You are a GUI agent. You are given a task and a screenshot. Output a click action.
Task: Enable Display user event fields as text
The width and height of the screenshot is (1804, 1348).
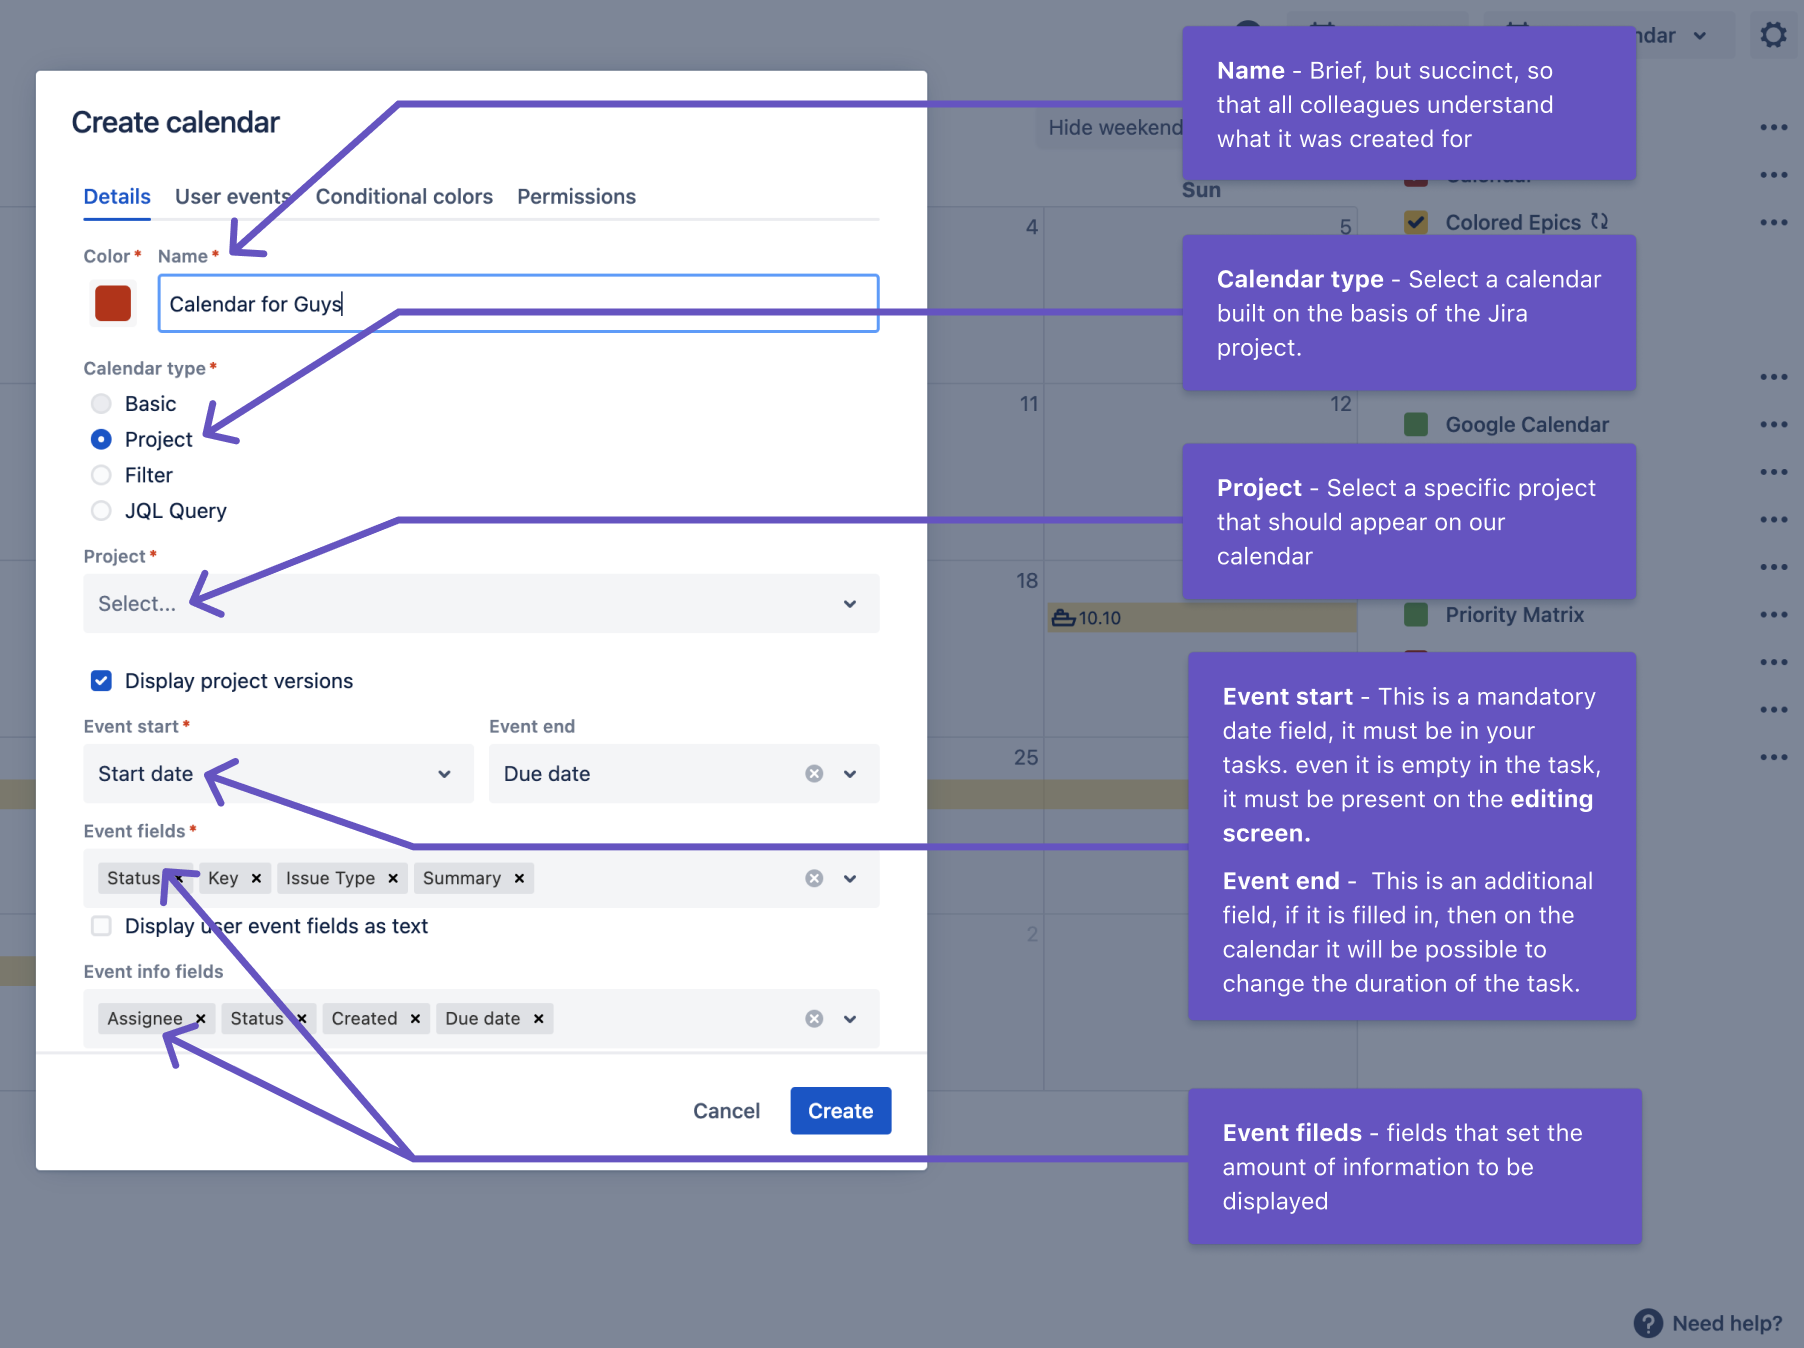pos(101,926)
